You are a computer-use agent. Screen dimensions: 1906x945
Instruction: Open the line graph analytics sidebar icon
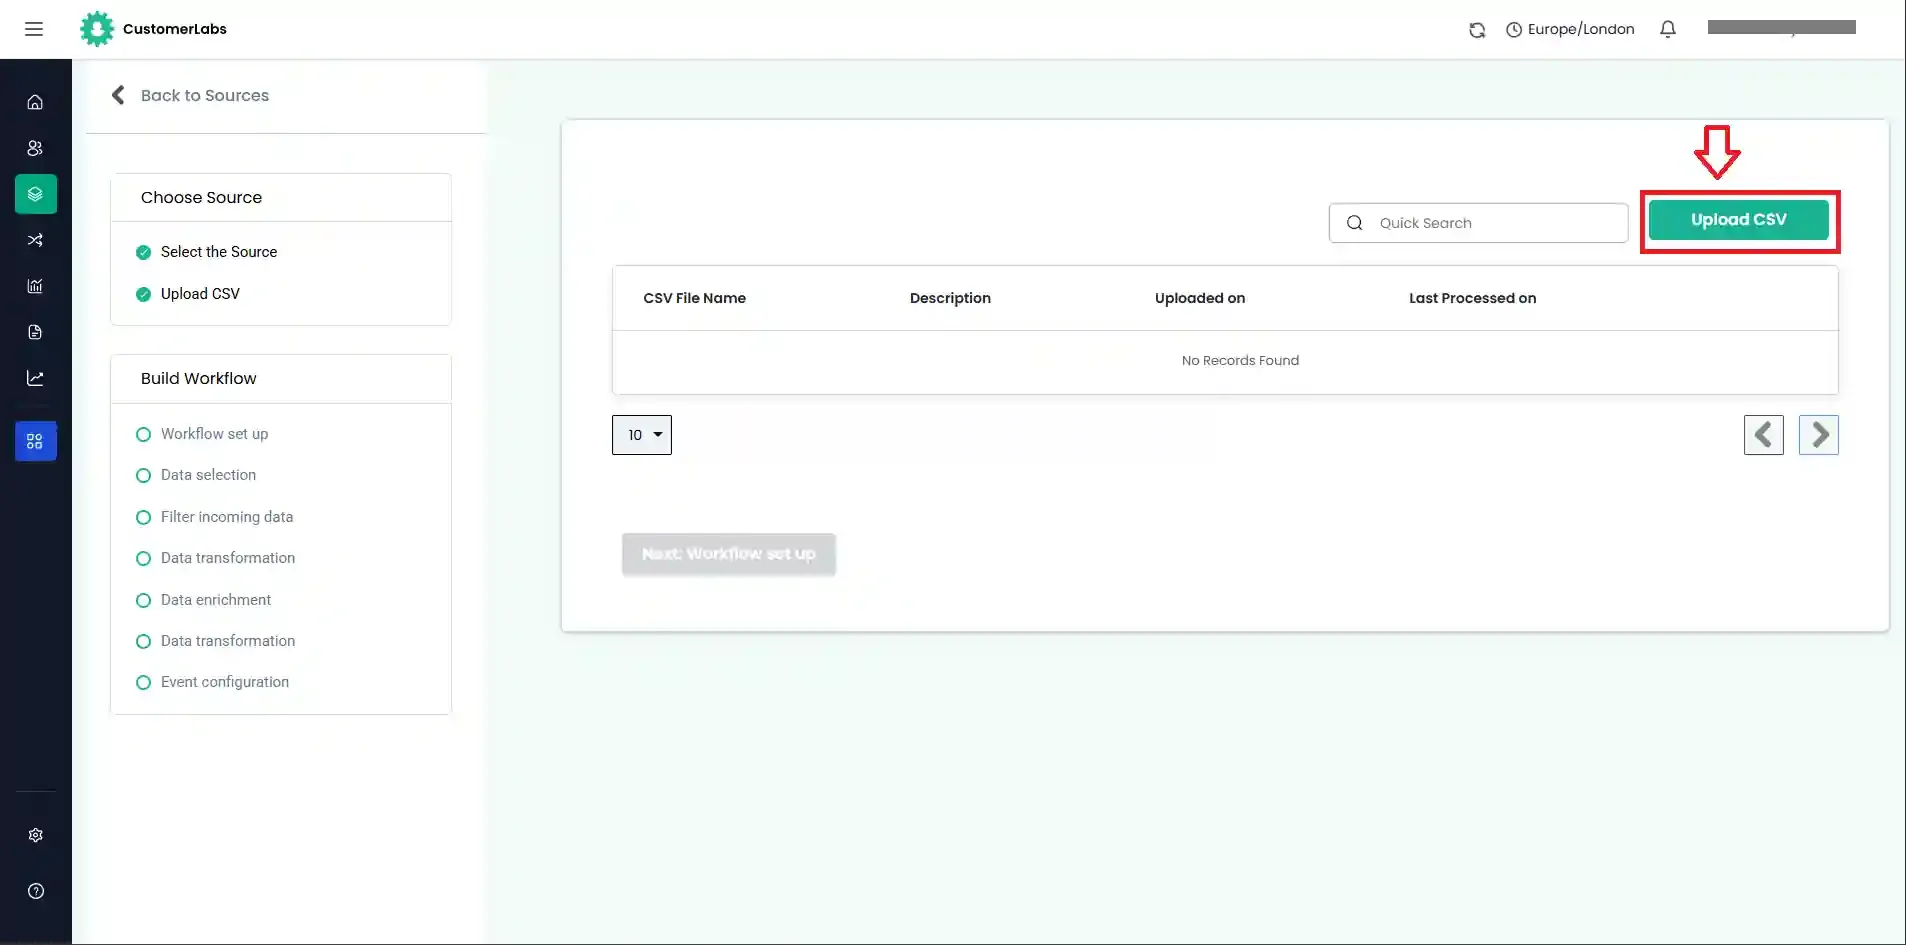(x=35, y=378)
